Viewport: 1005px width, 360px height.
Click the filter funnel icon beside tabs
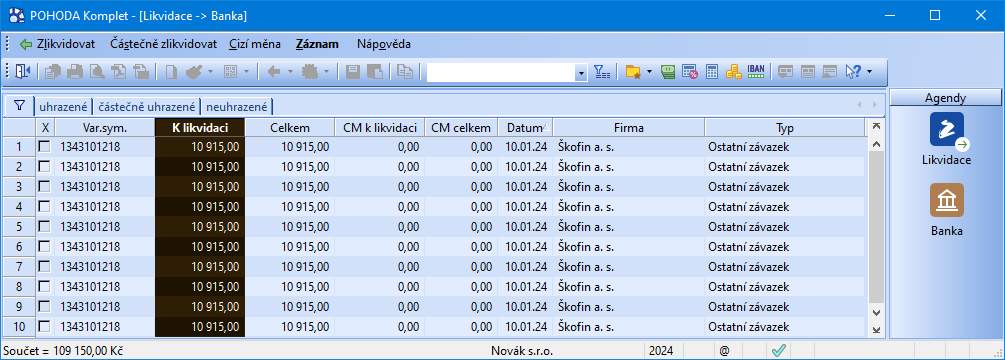[19, 105]
